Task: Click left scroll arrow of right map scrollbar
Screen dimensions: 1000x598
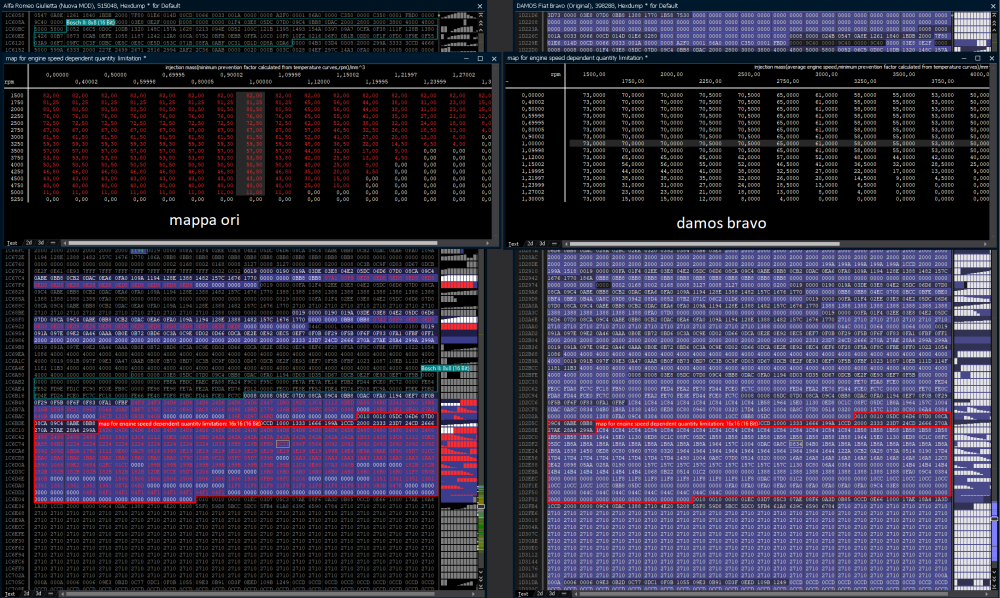Action: pos(565,244)
